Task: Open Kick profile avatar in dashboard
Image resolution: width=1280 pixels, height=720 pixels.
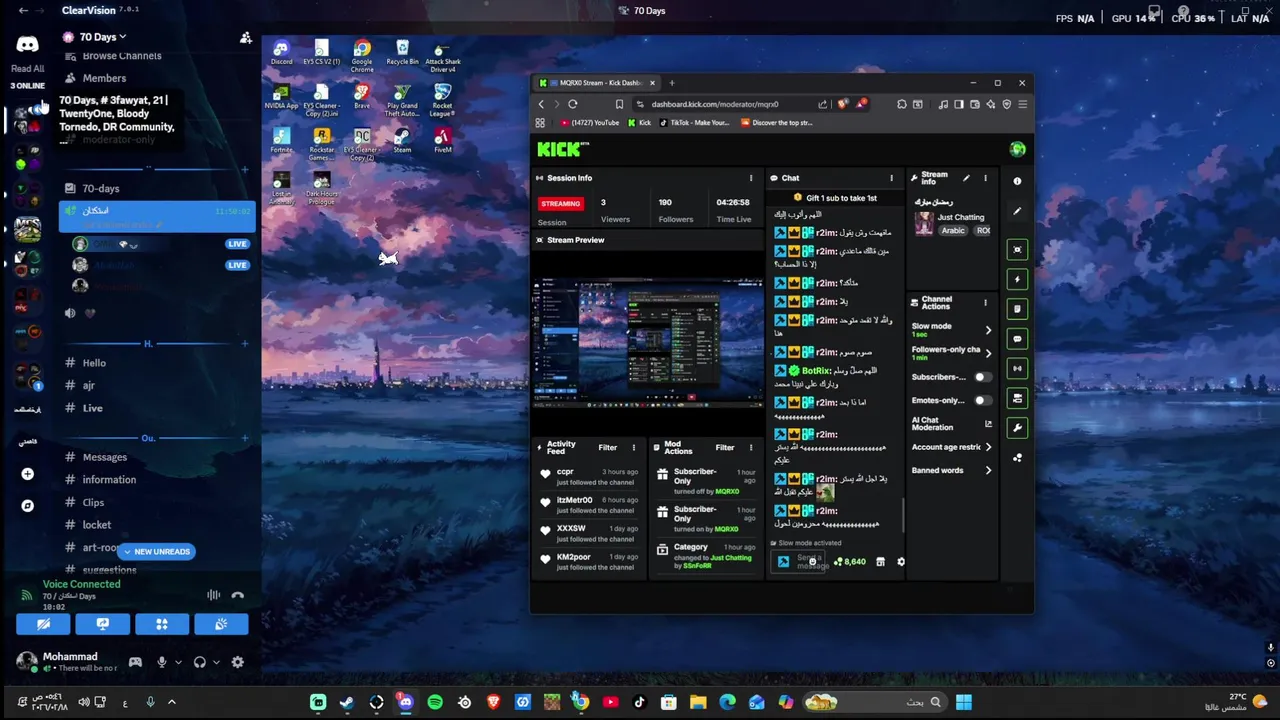Action: click(1017, 149)
